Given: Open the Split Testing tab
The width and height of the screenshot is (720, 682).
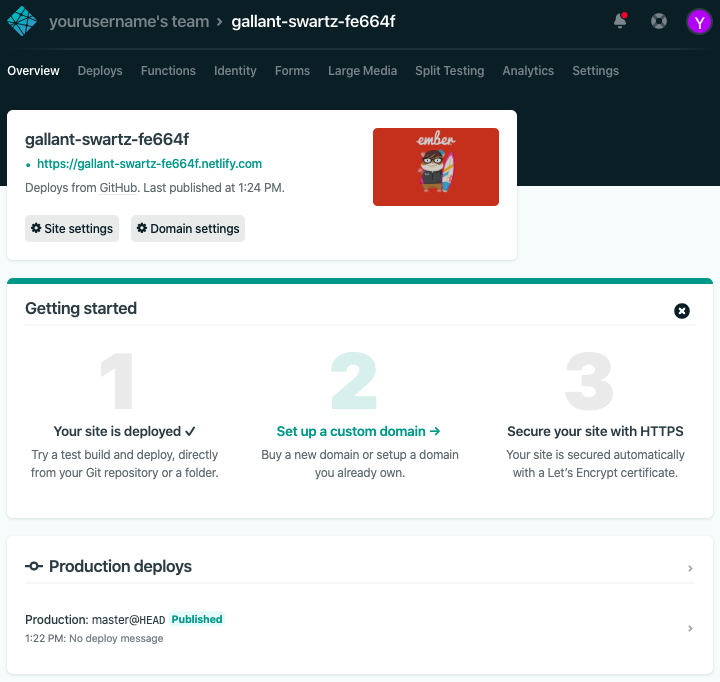Looking at the screenshot, I should (449, 71).
